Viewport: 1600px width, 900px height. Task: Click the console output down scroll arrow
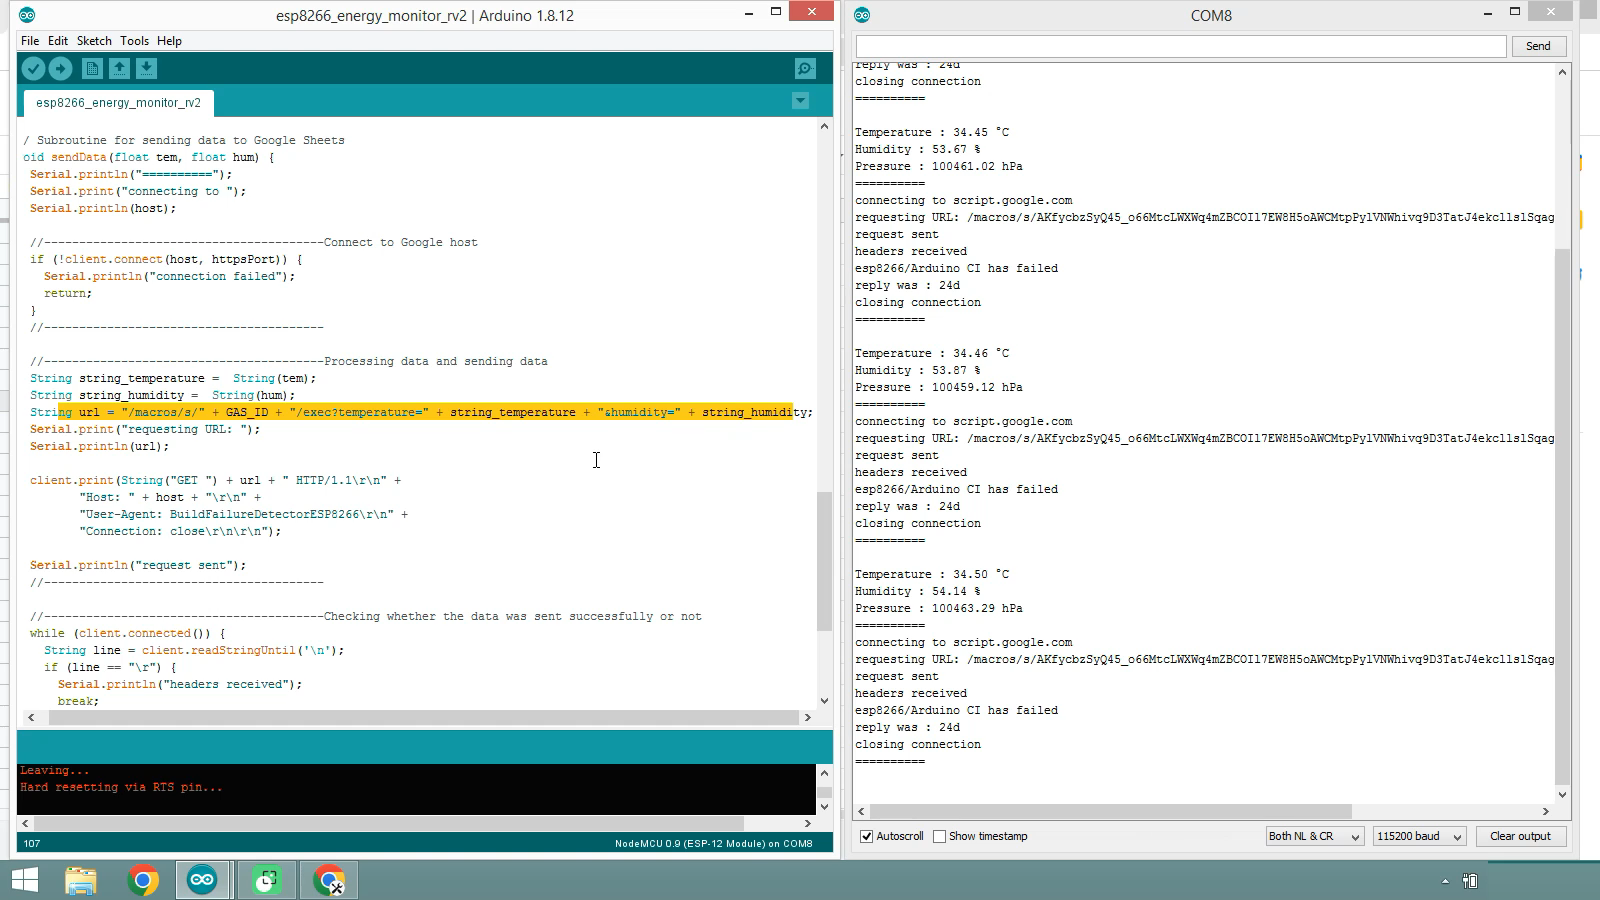824,806
